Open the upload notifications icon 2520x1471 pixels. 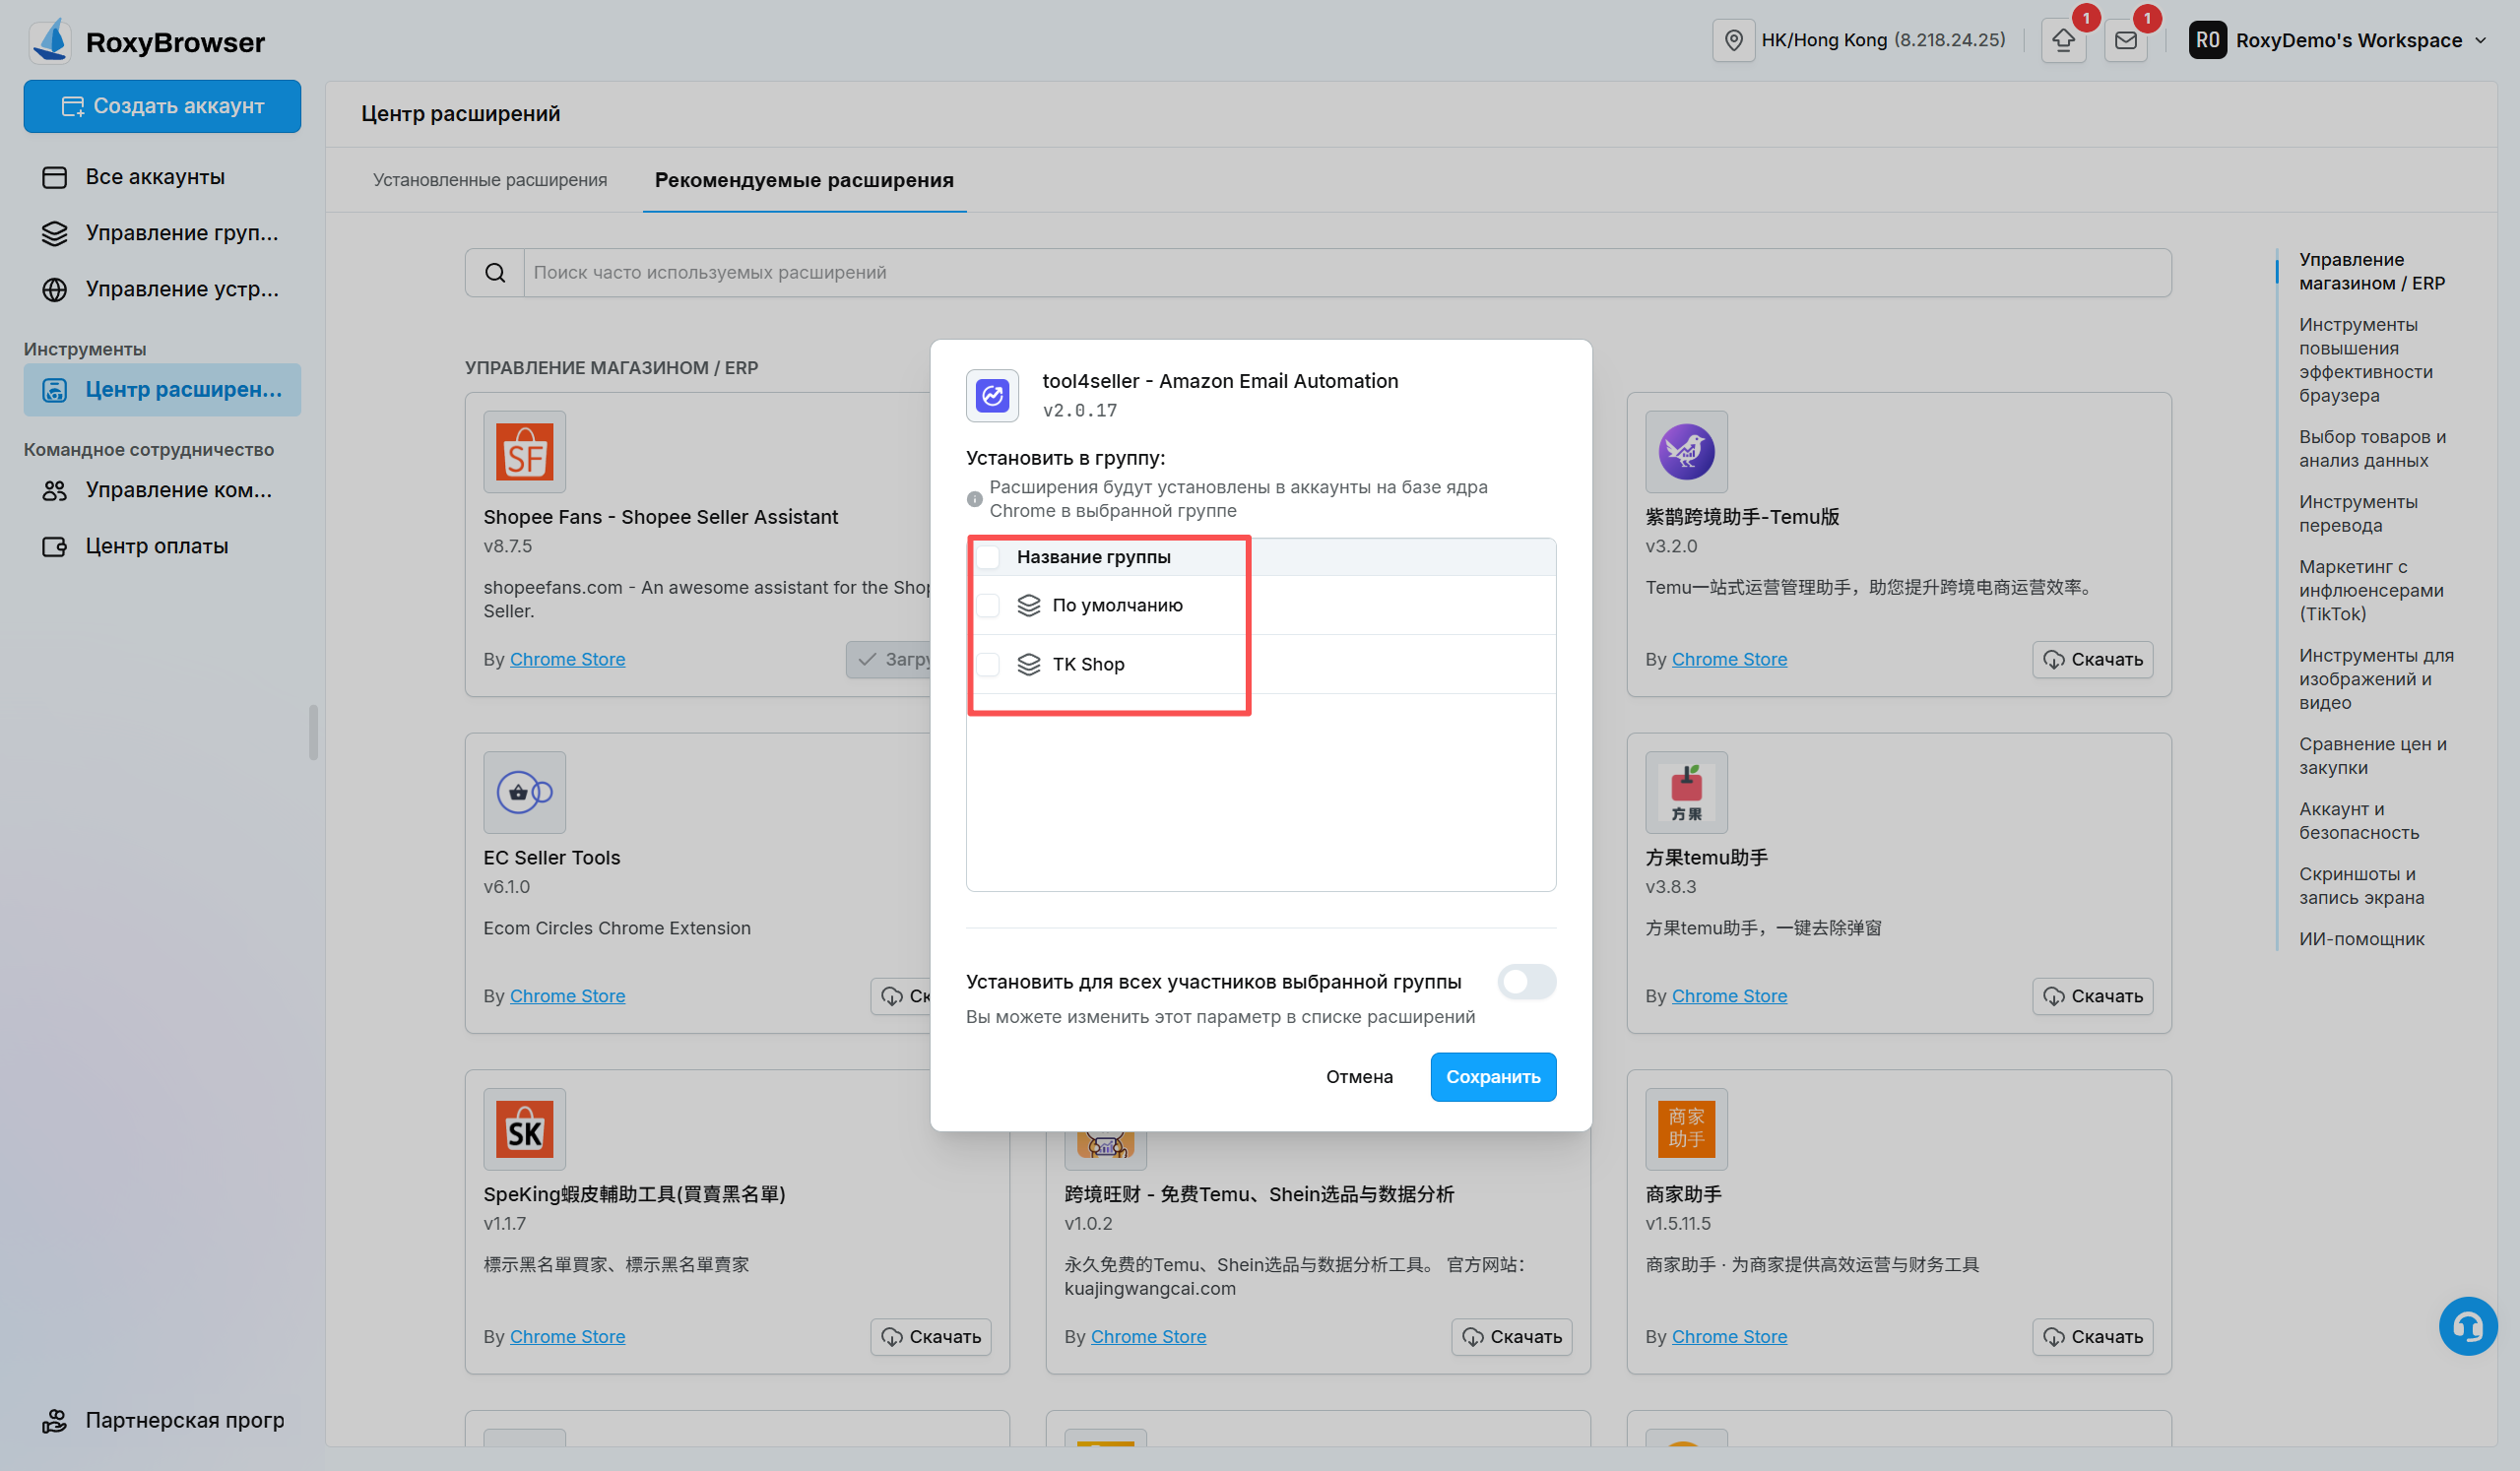coord(2063,40)
